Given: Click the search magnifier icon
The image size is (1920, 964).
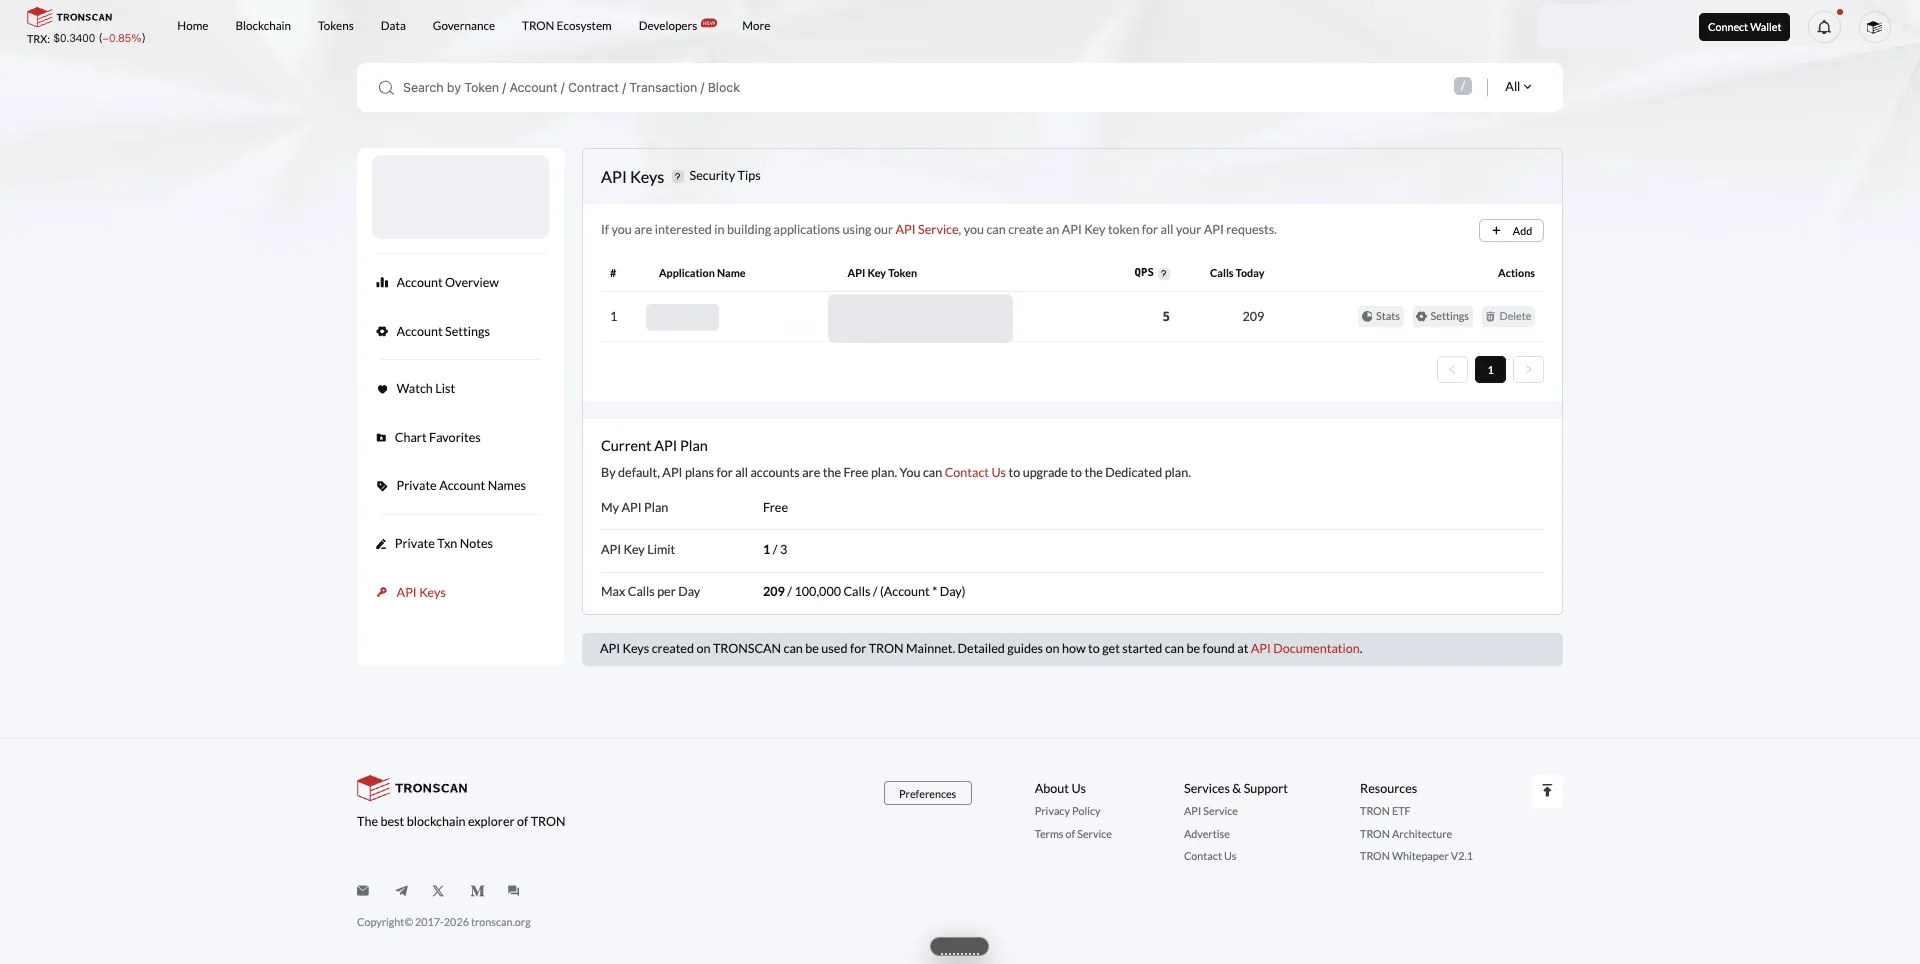Looking at the screenshot, I should click(386, 88).
